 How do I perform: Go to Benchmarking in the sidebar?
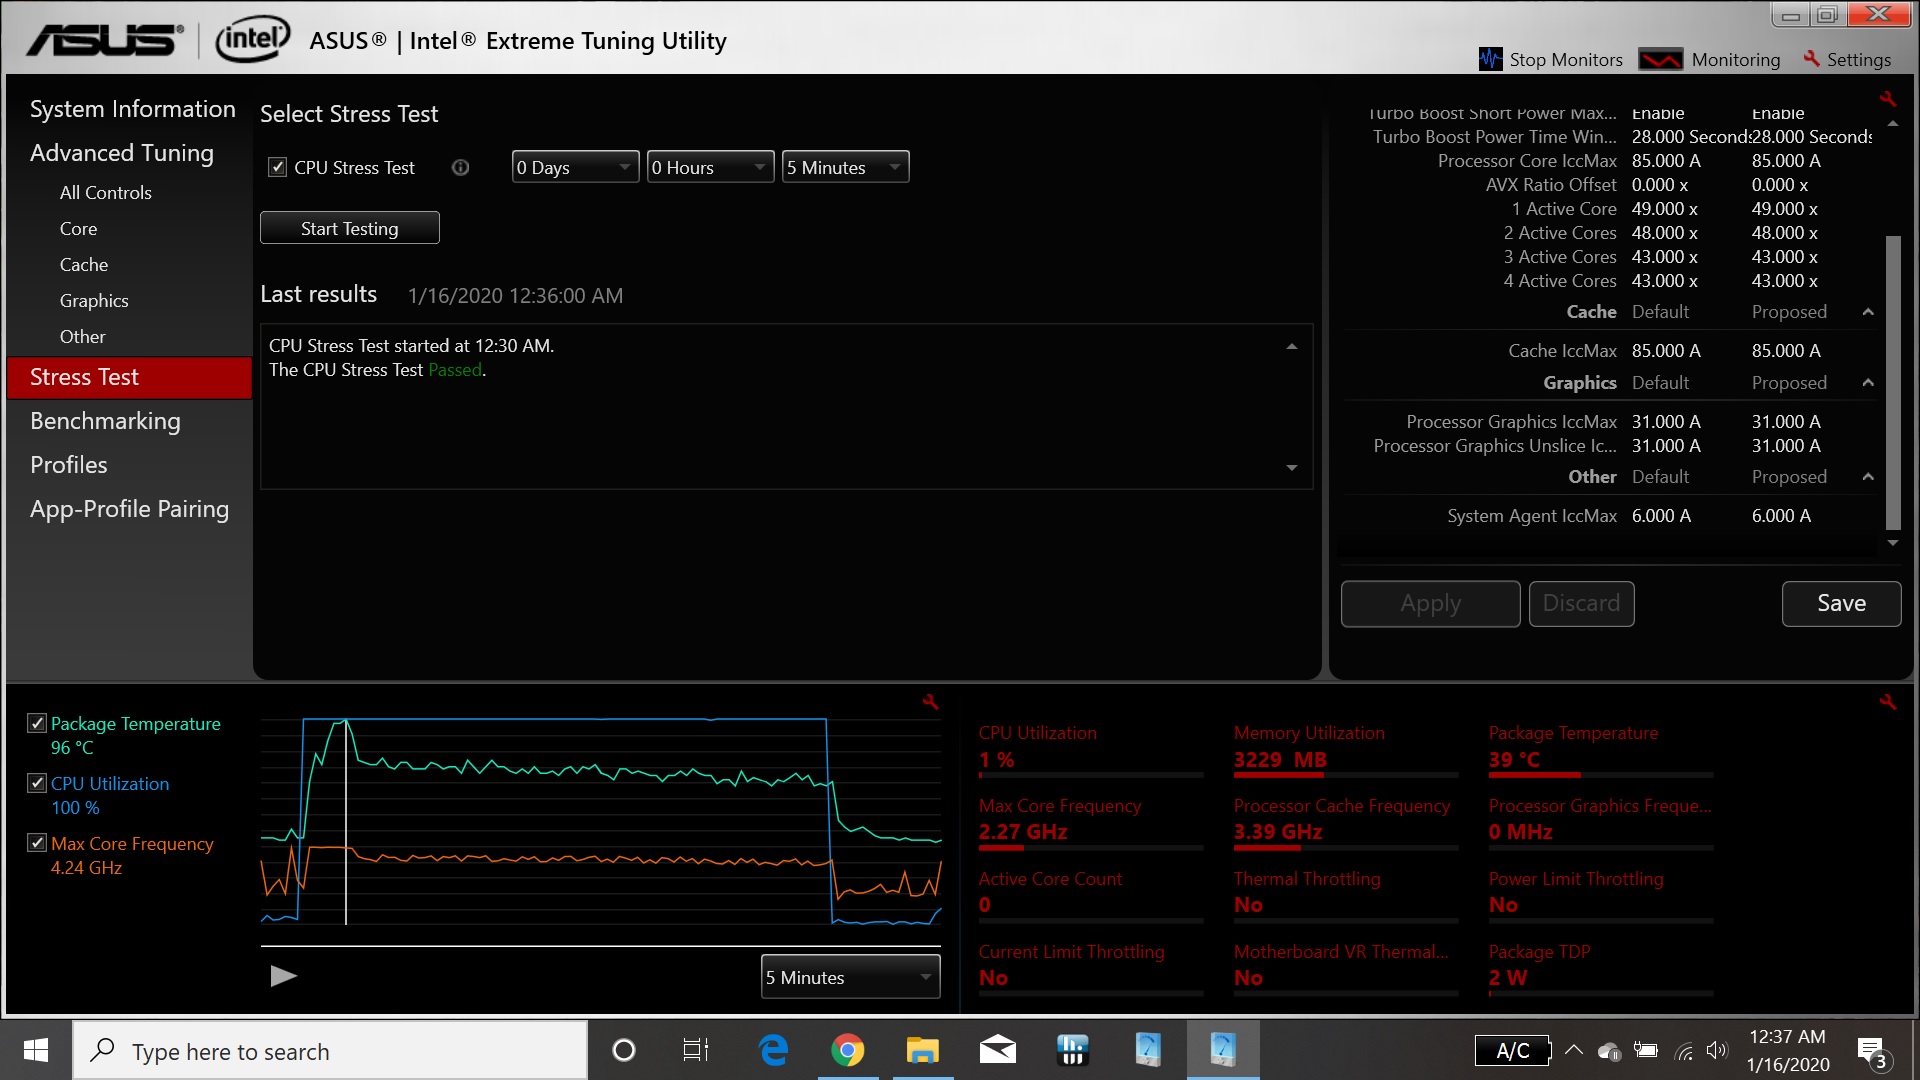click(105, 421)
